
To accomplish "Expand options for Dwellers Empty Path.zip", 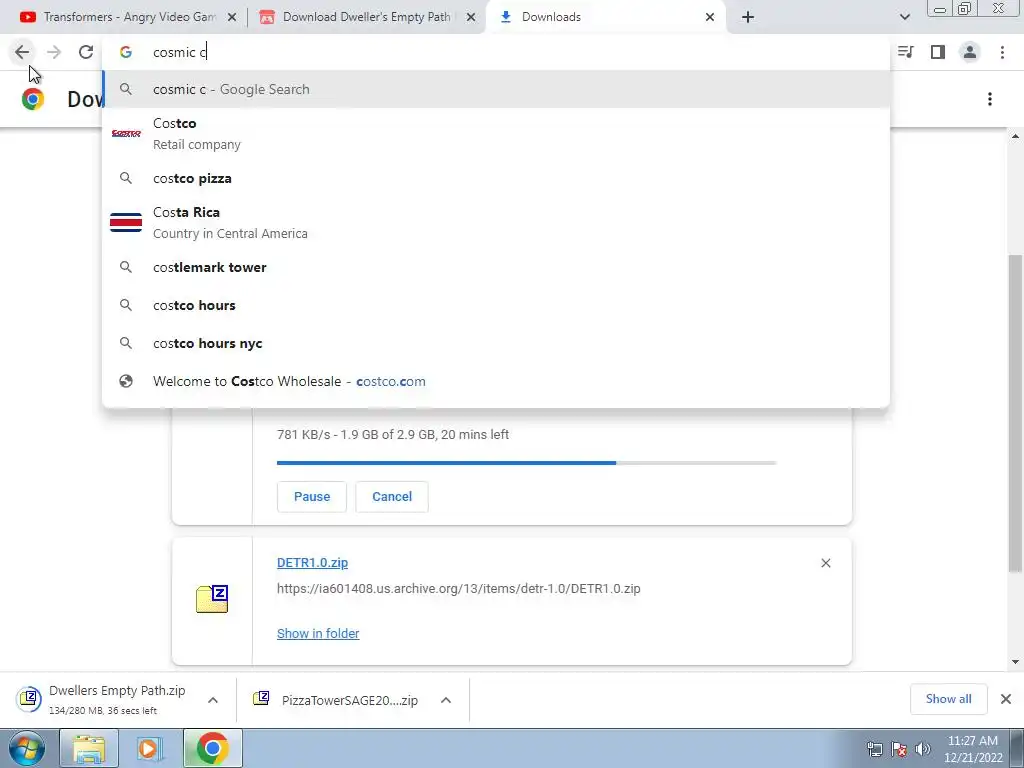I will click(x=213, y=700).
